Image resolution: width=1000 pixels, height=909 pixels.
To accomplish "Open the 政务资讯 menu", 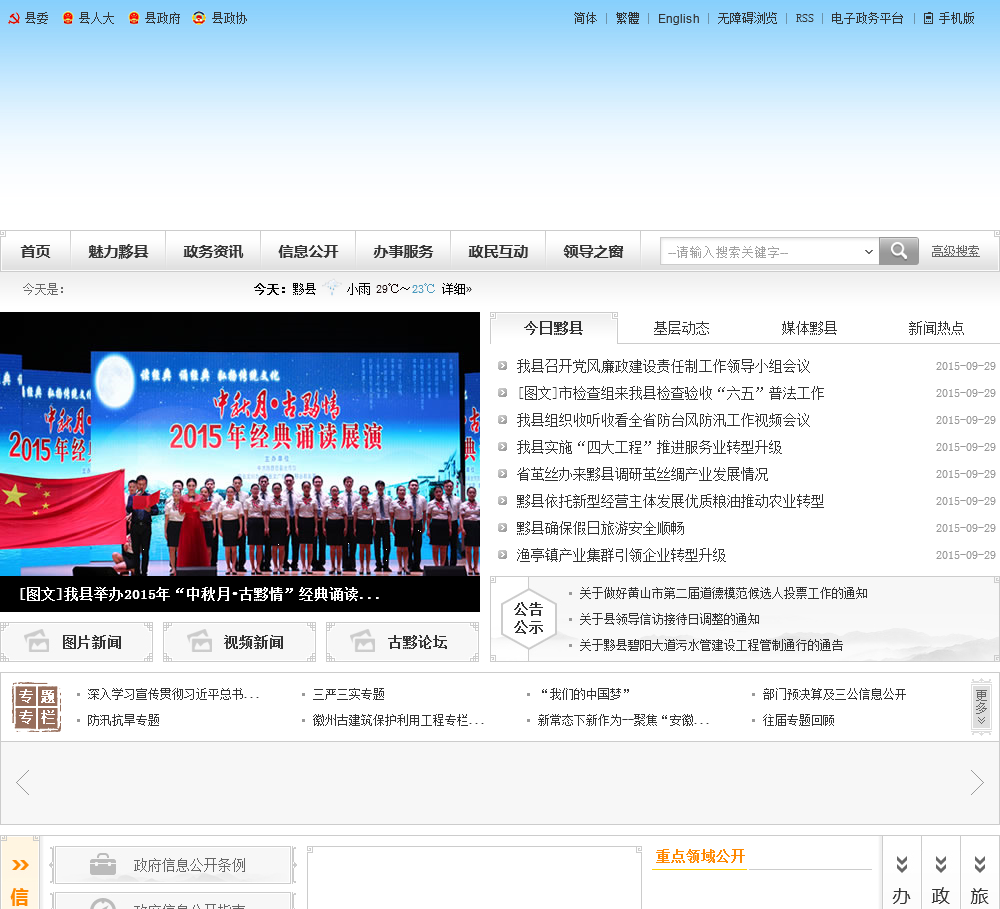I will (213, 251).
